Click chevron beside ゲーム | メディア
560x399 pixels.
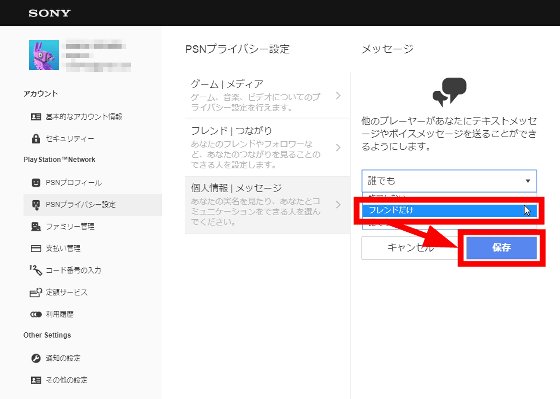click(338, 95)
